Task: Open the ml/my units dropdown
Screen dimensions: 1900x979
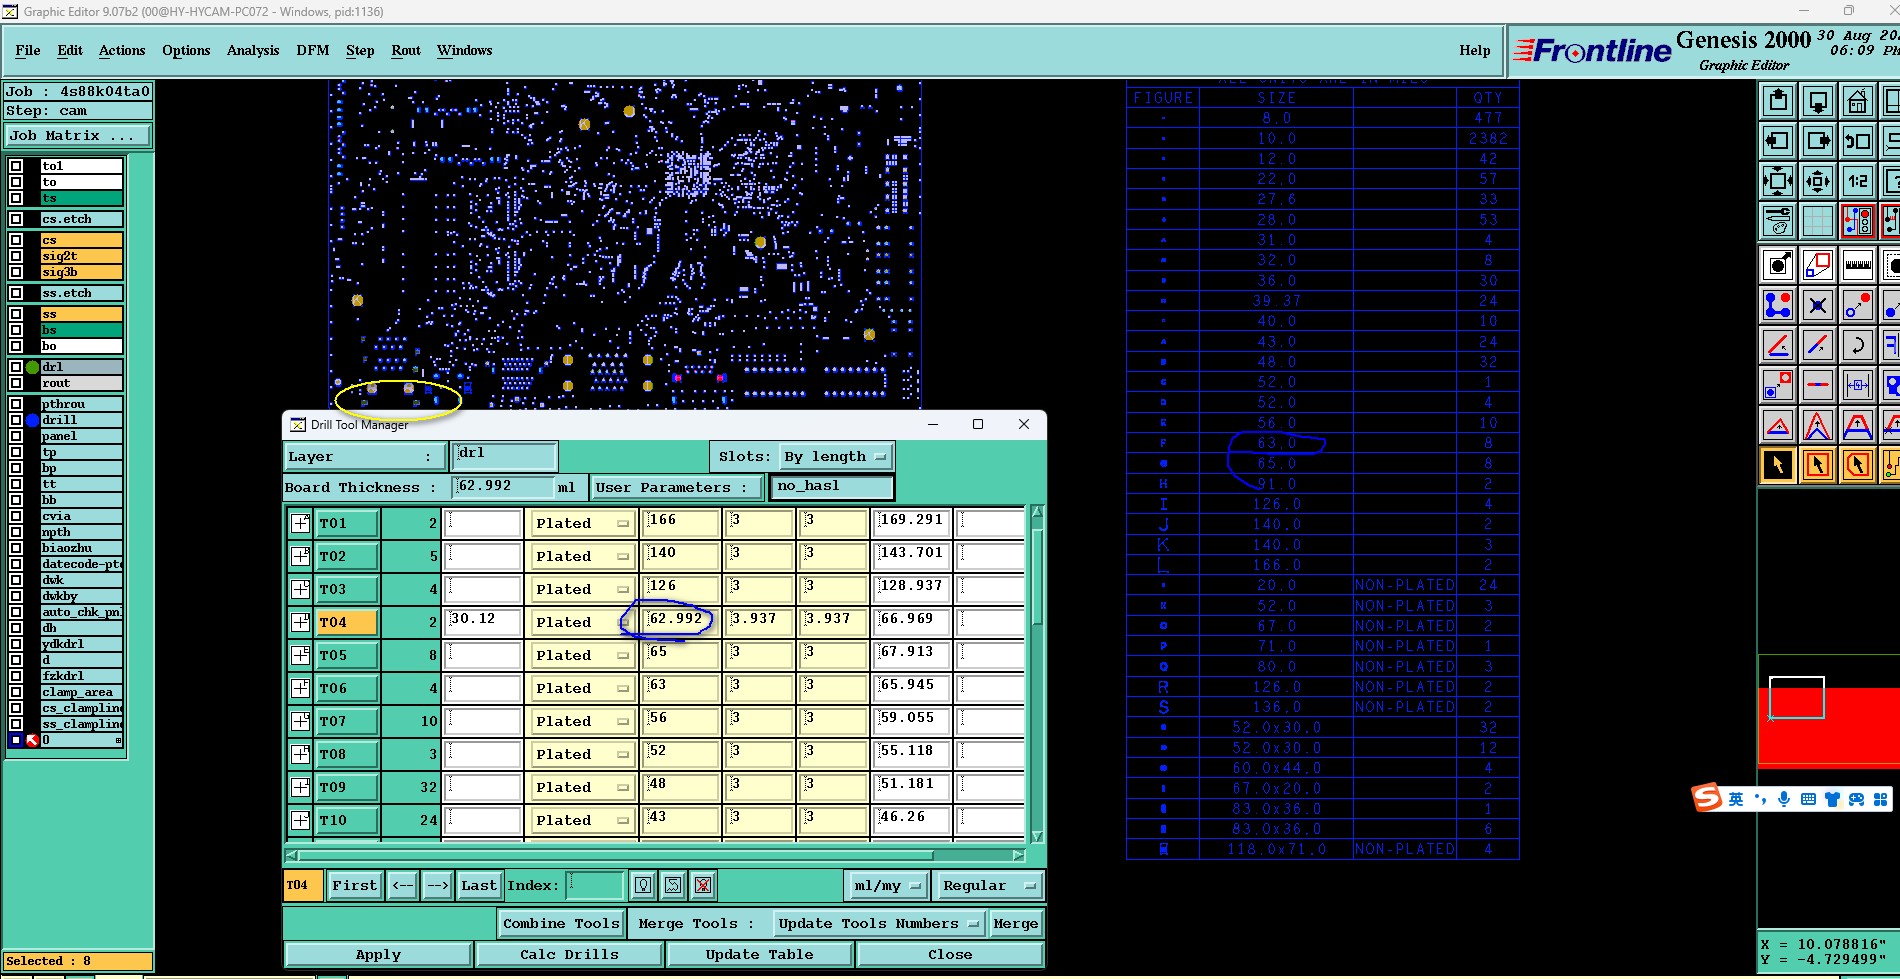Action: coord(886,886)
